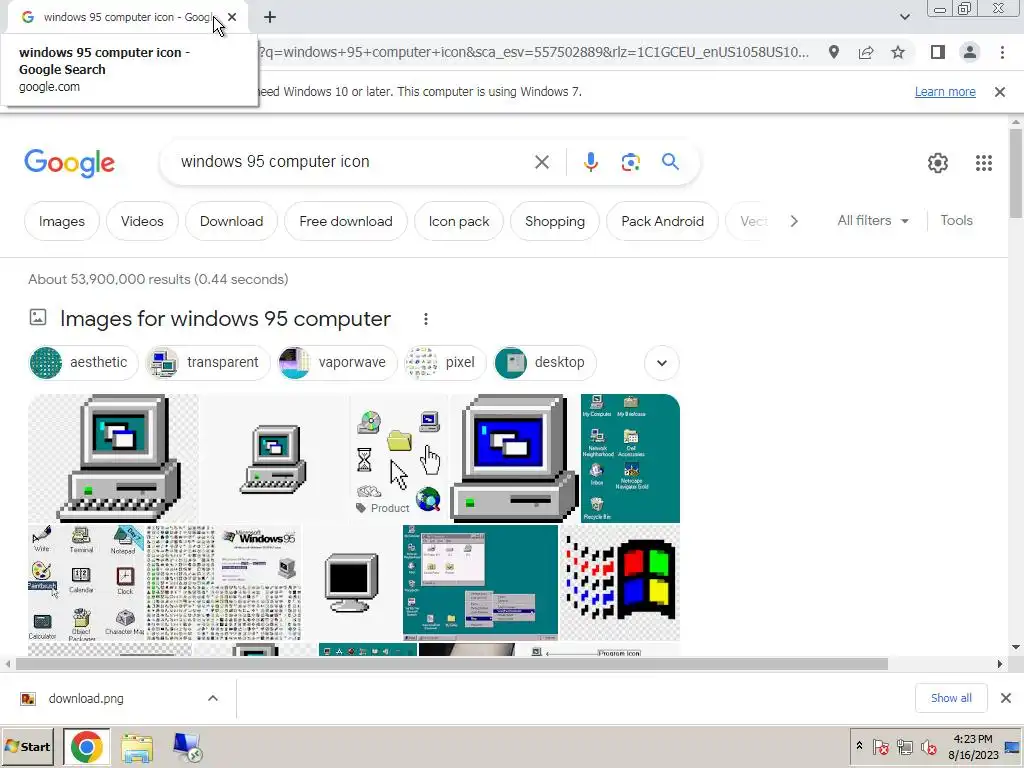
Task: Open the Paintbrush accessories icons image
Action: pyautogui.click(x=86, y=583)
